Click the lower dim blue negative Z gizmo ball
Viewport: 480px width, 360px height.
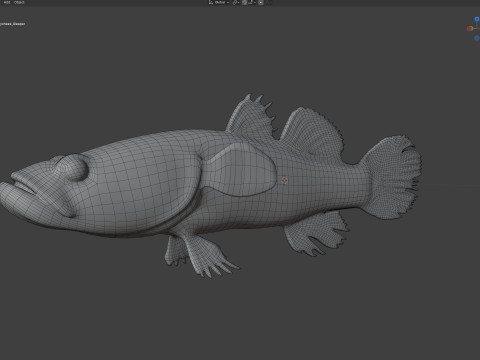(x=477, y=38)
